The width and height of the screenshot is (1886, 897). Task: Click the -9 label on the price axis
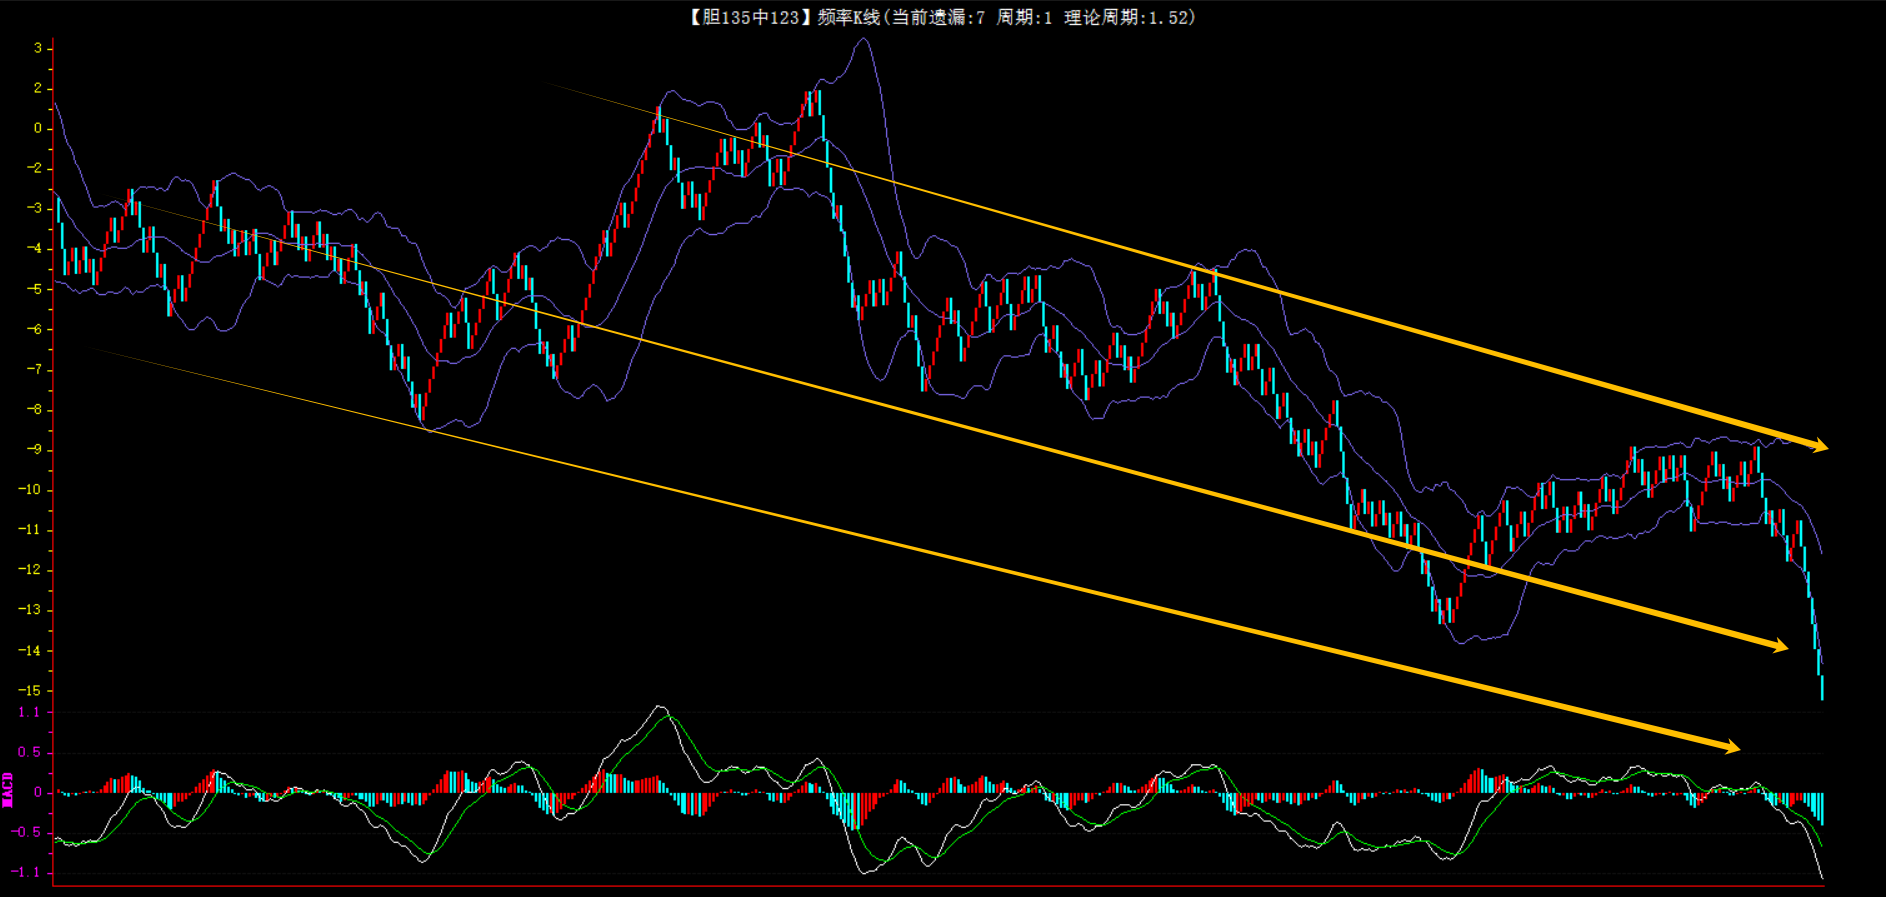34,449
